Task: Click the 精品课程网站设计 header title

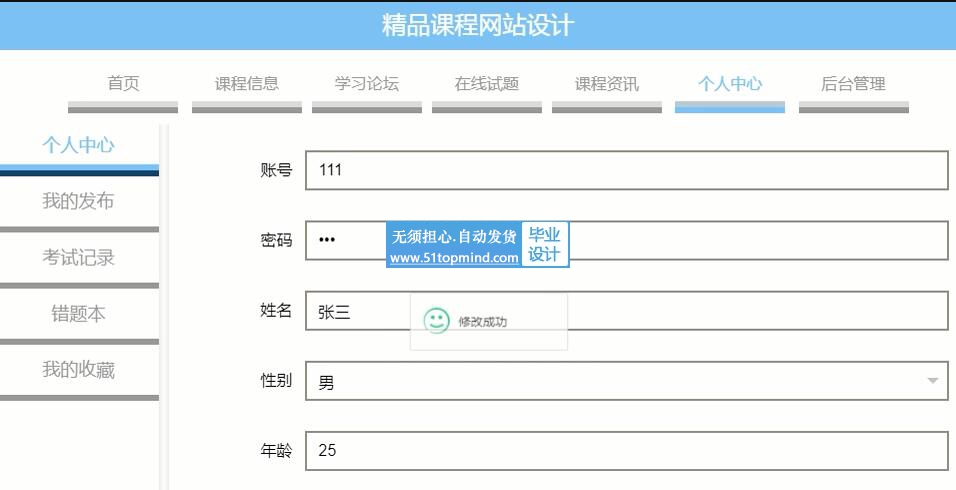Action: [x=478, y=25]
